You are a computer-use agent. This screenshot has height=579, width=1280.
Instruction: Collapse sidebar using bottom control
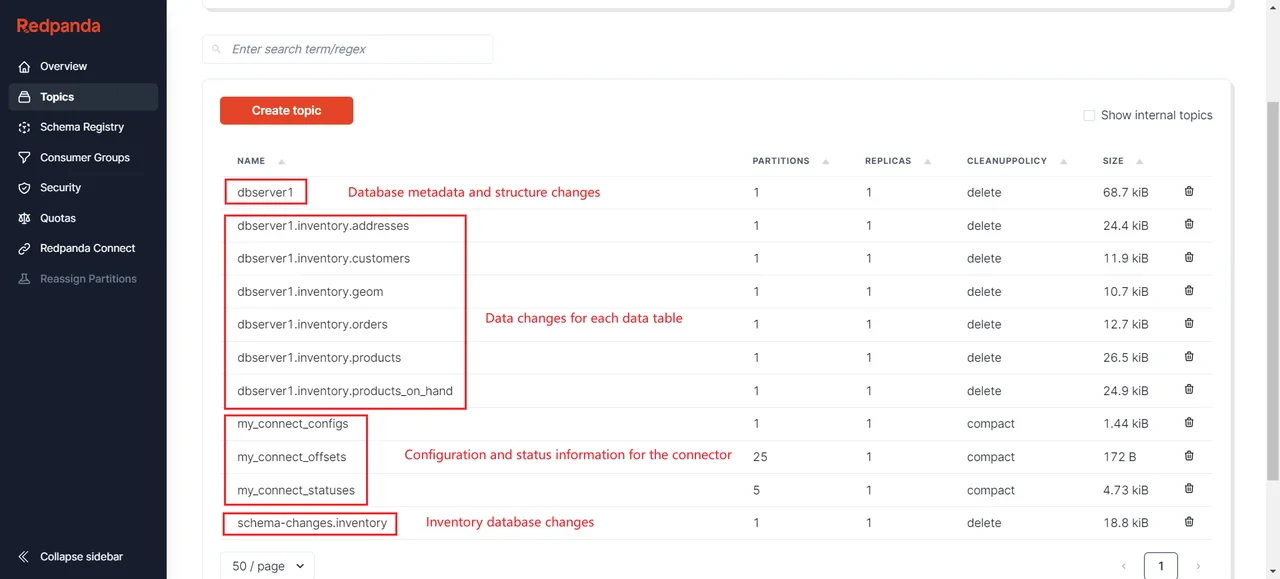coord(70,557)
